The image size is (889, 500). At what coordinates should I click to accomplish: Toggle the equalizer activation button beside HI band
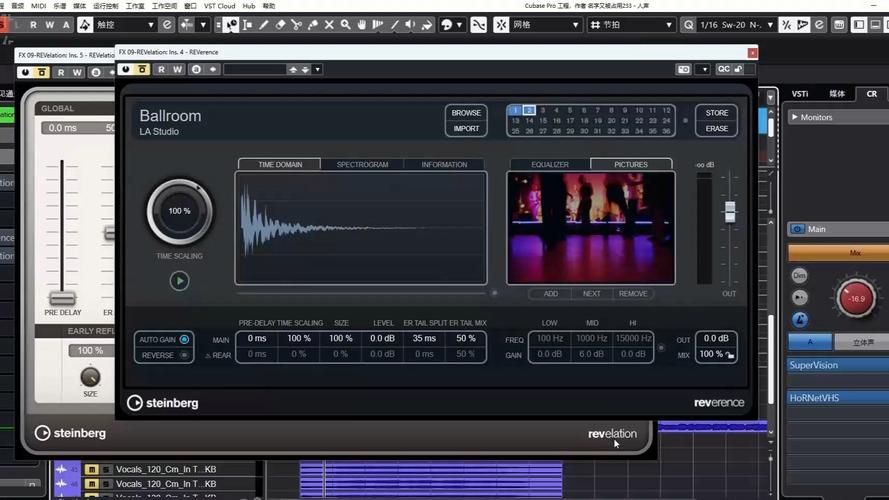[660, 348]
